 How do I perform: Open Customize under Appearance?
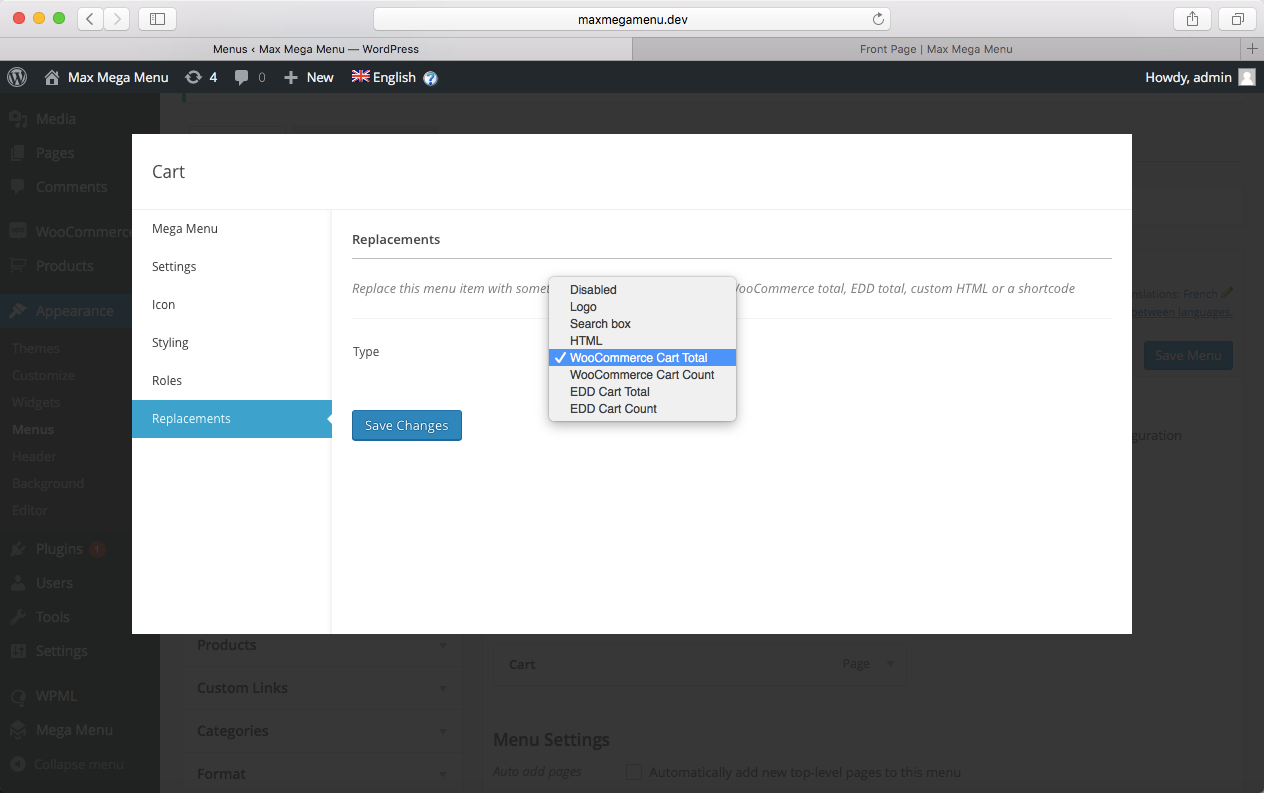pyautogui.click(x=43, y=375)
